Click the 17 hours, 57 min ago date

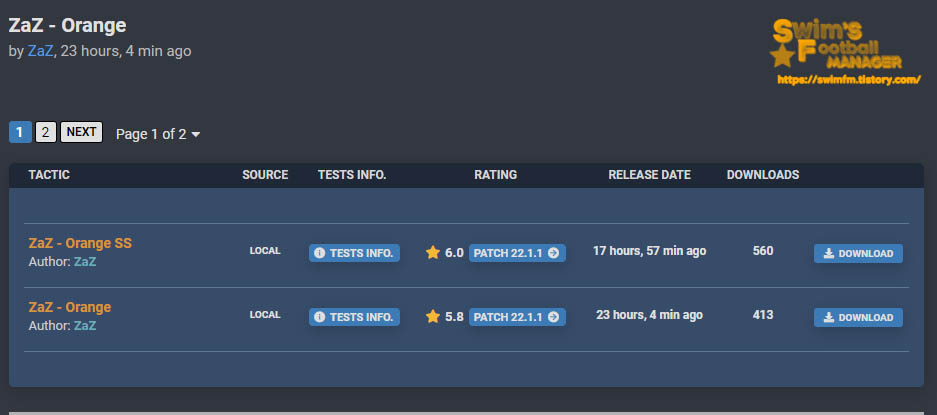[x=650, y=251]
